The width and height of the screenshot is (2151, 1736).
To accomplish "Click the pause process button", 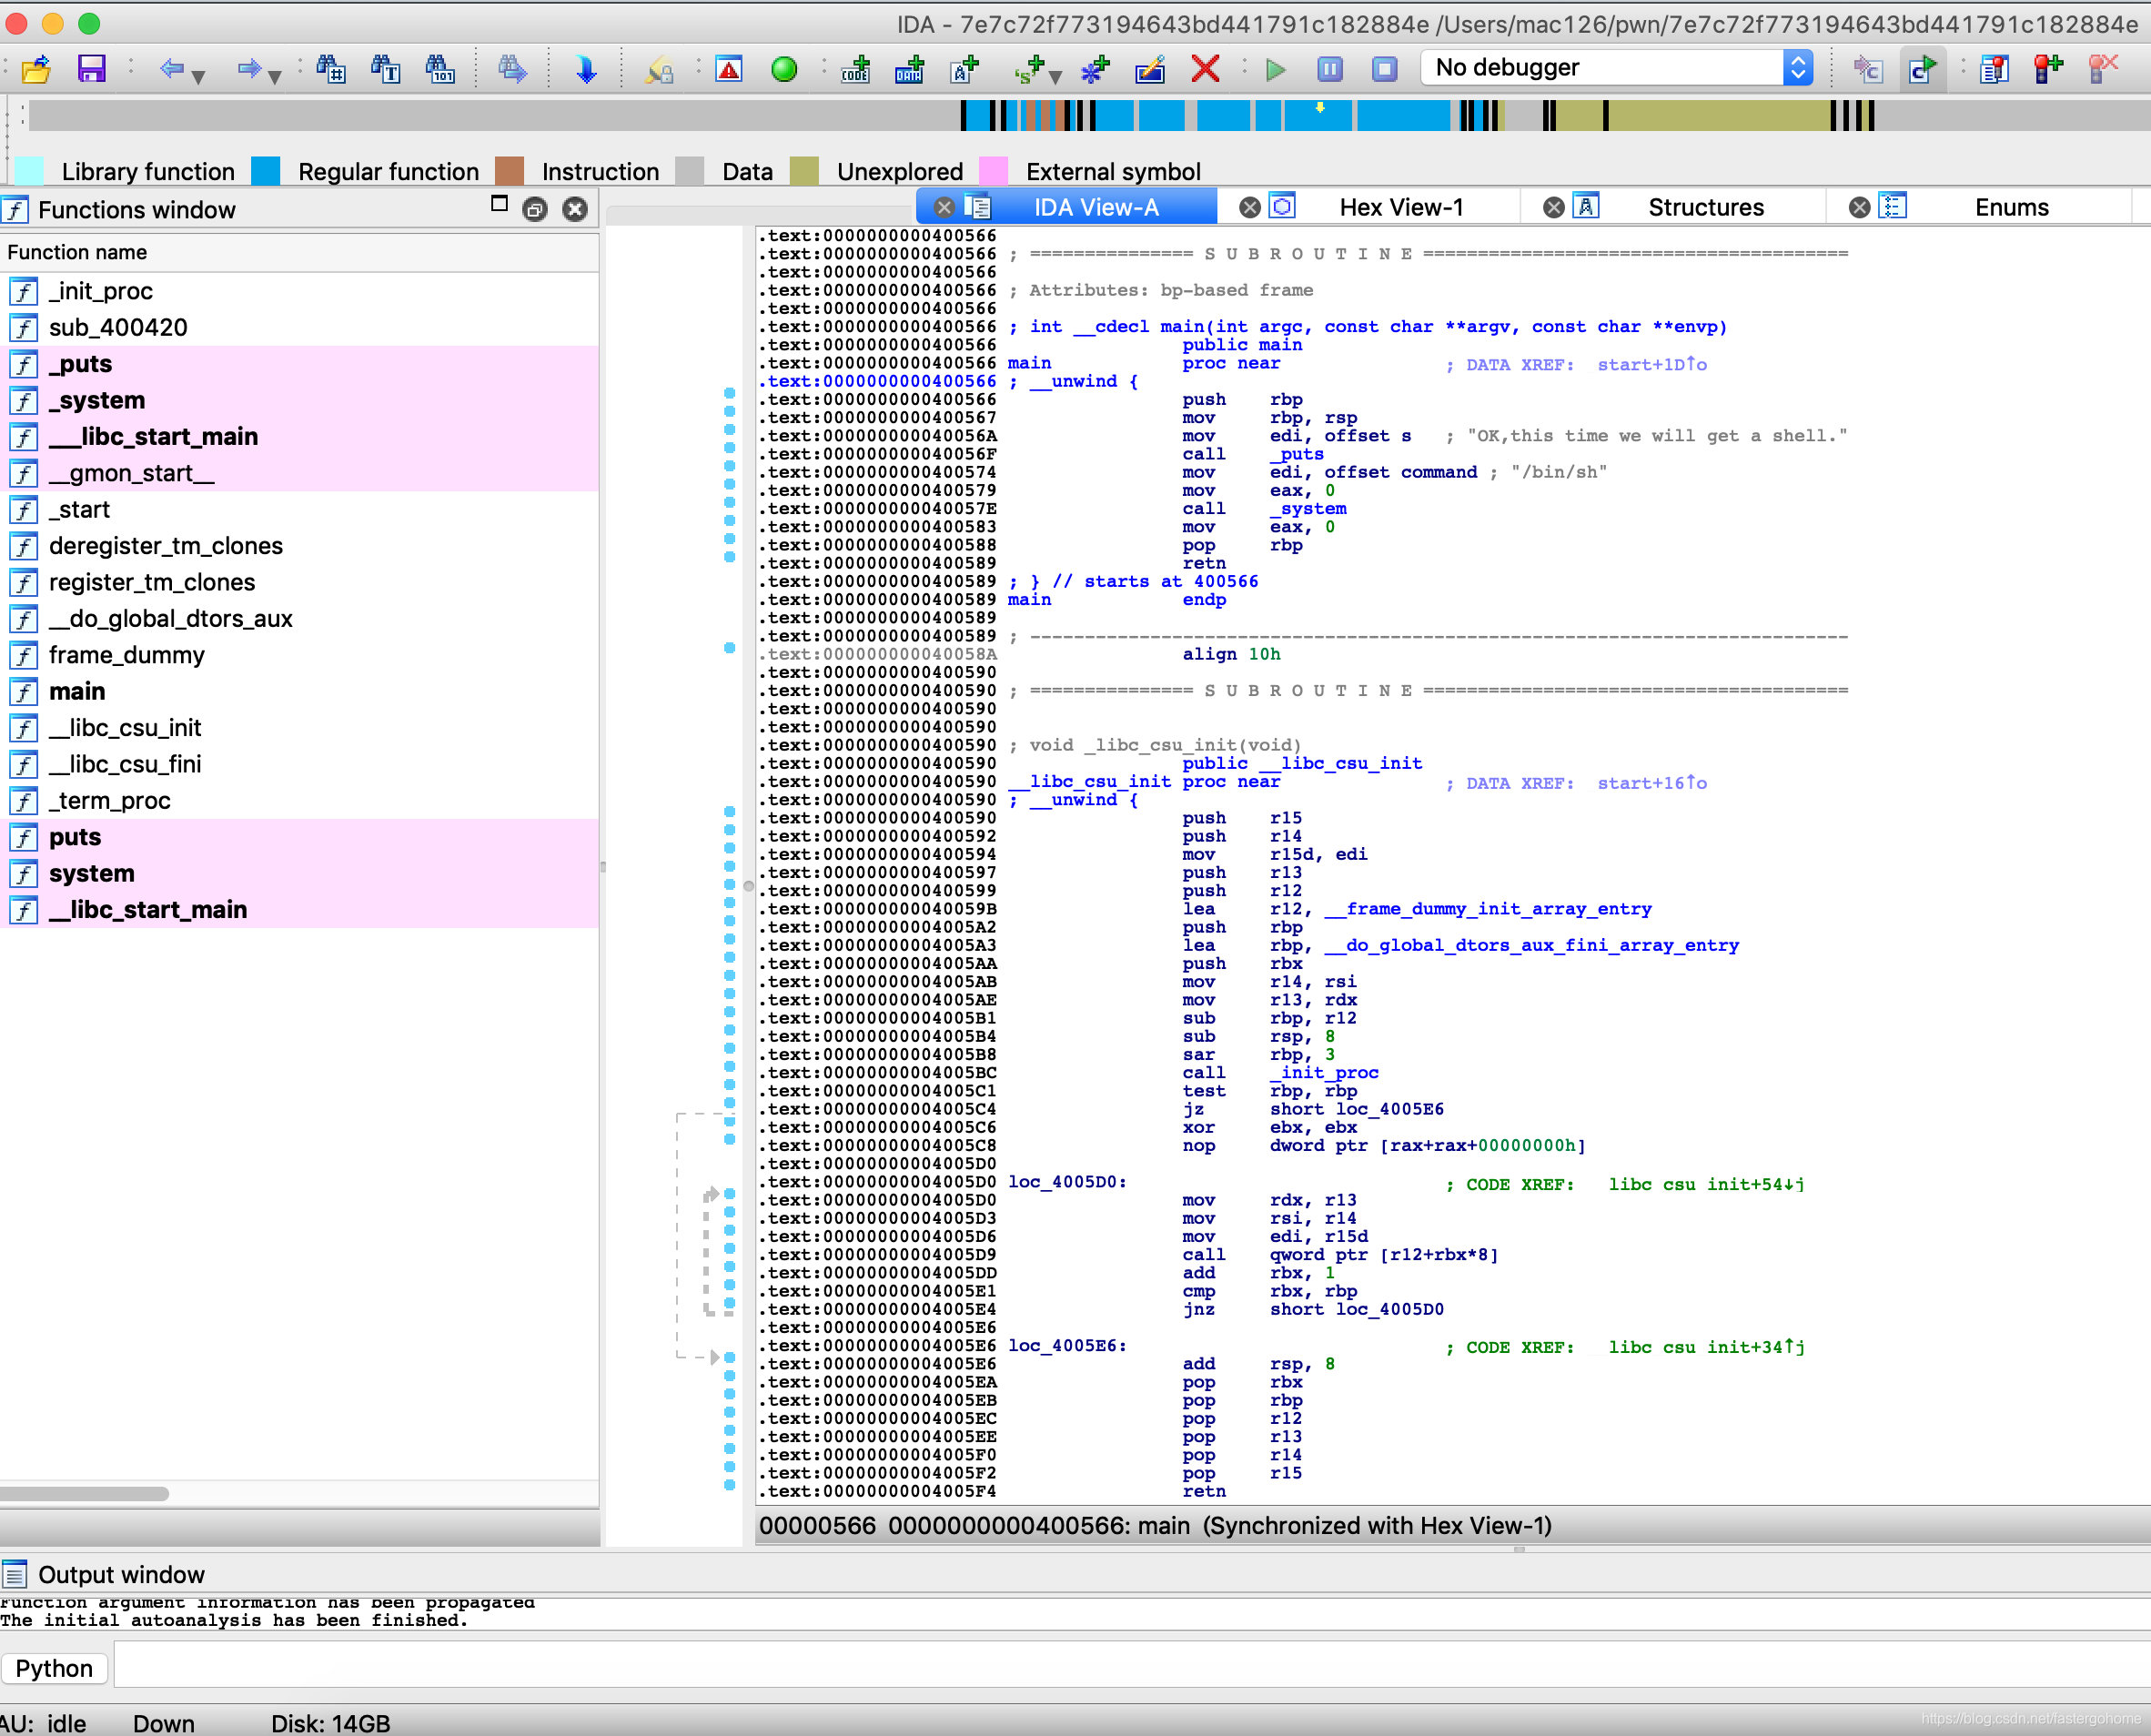I will pos(1329,69).
